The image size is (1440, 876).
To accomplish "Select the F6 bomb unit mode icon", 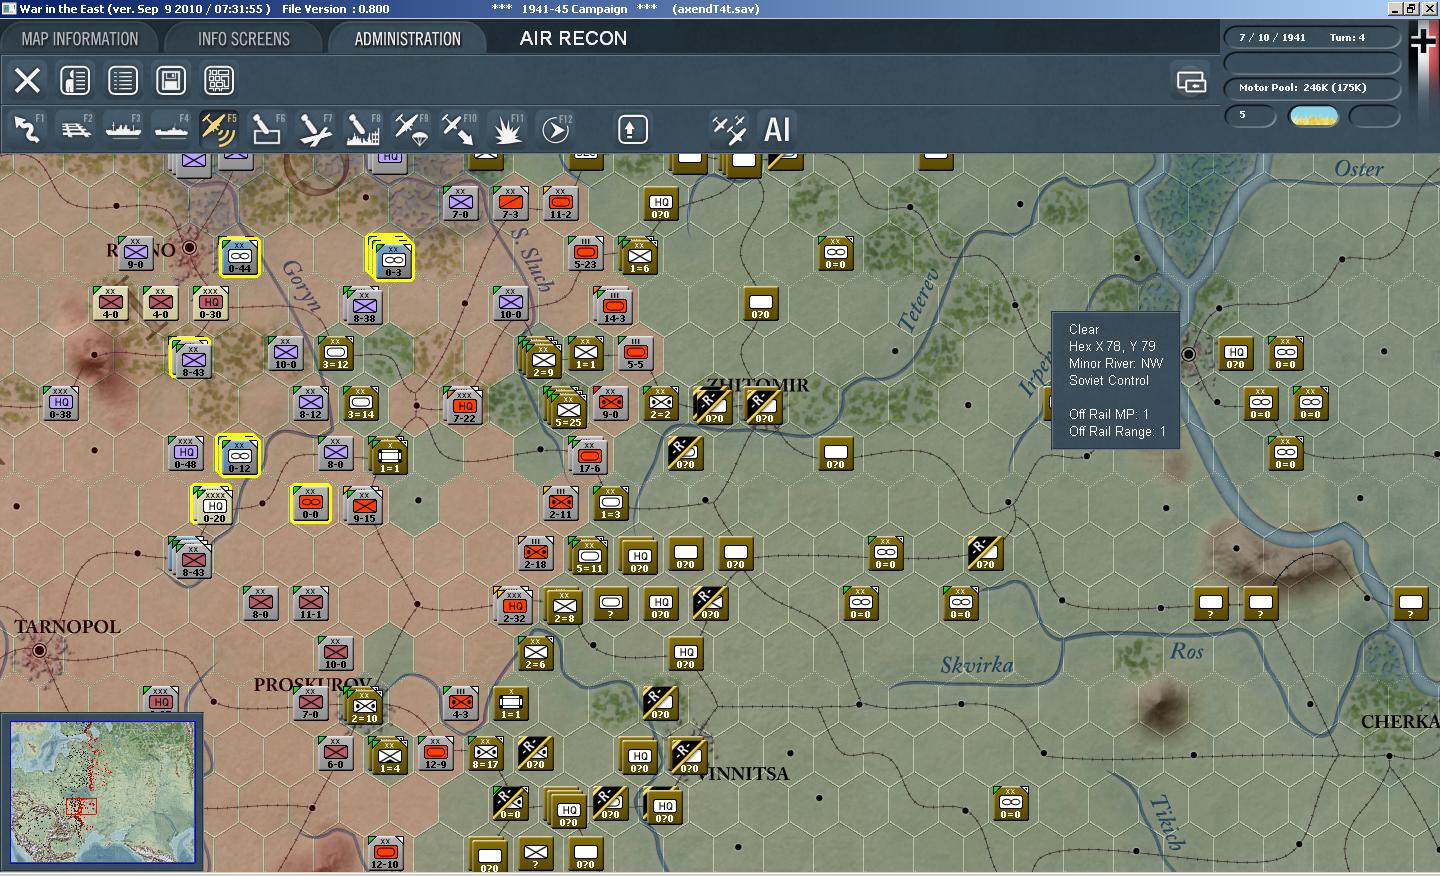I will click(267, 129).
